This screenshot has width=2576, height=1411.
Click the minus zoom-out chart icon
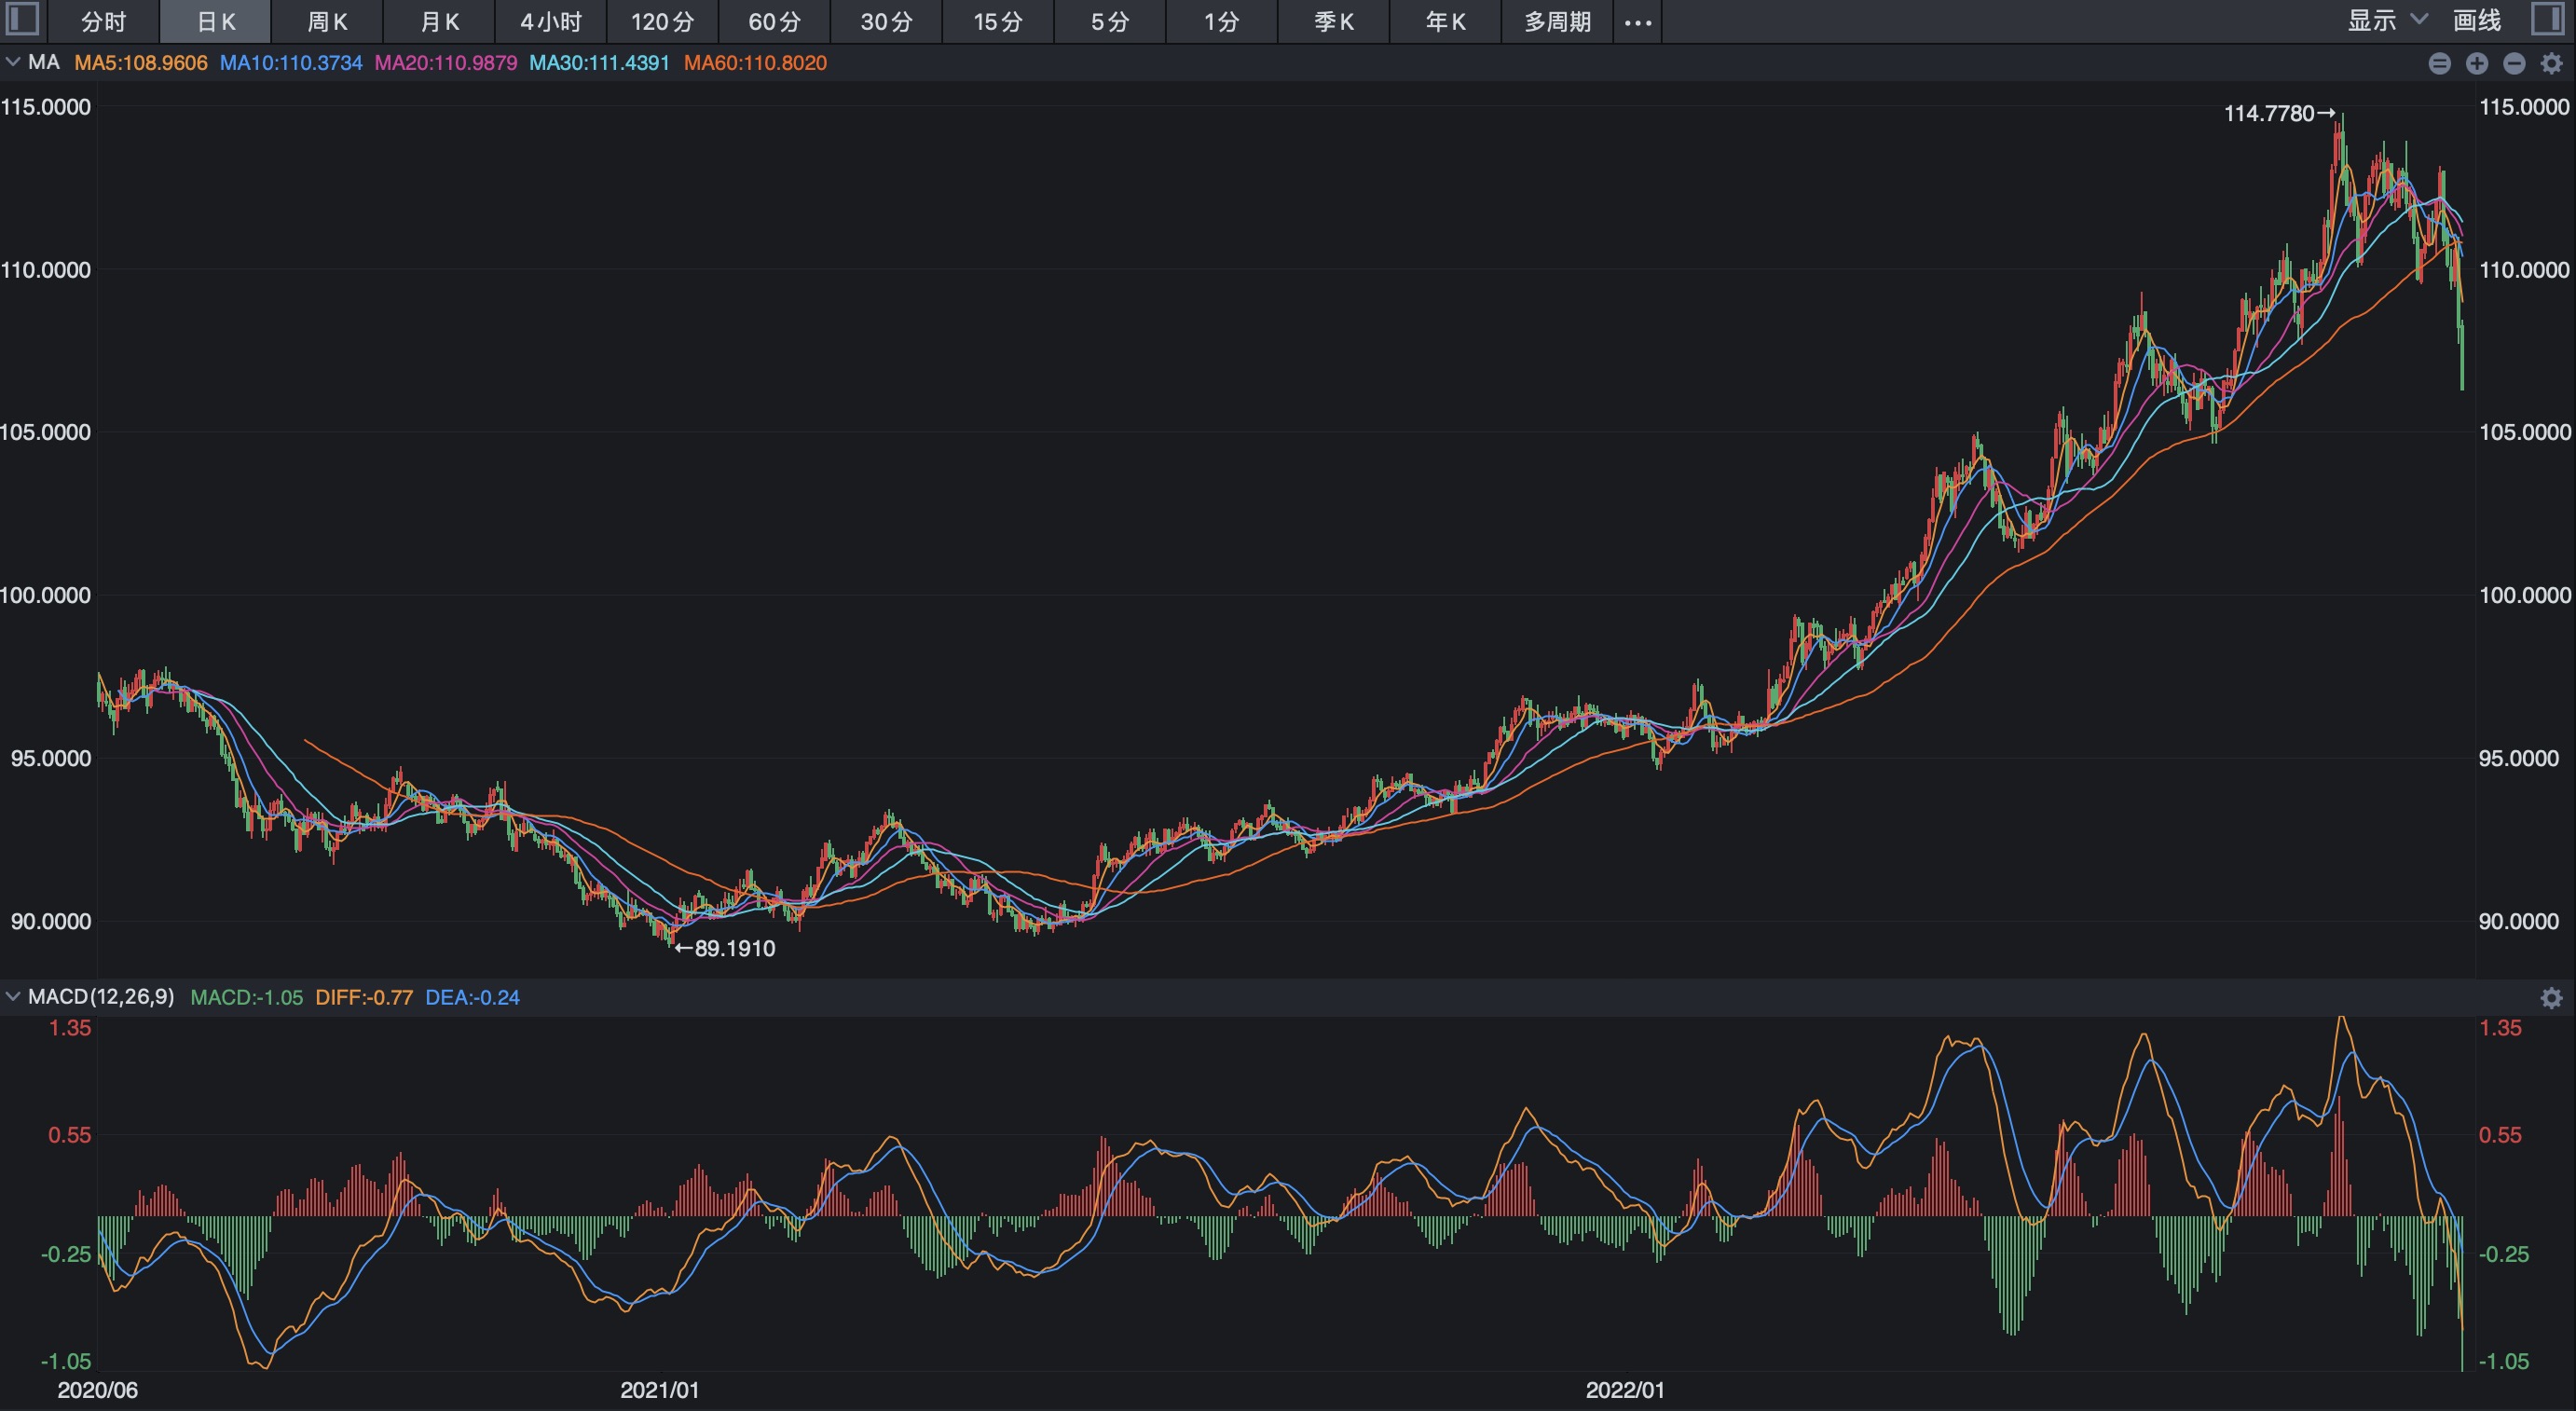2513,64
